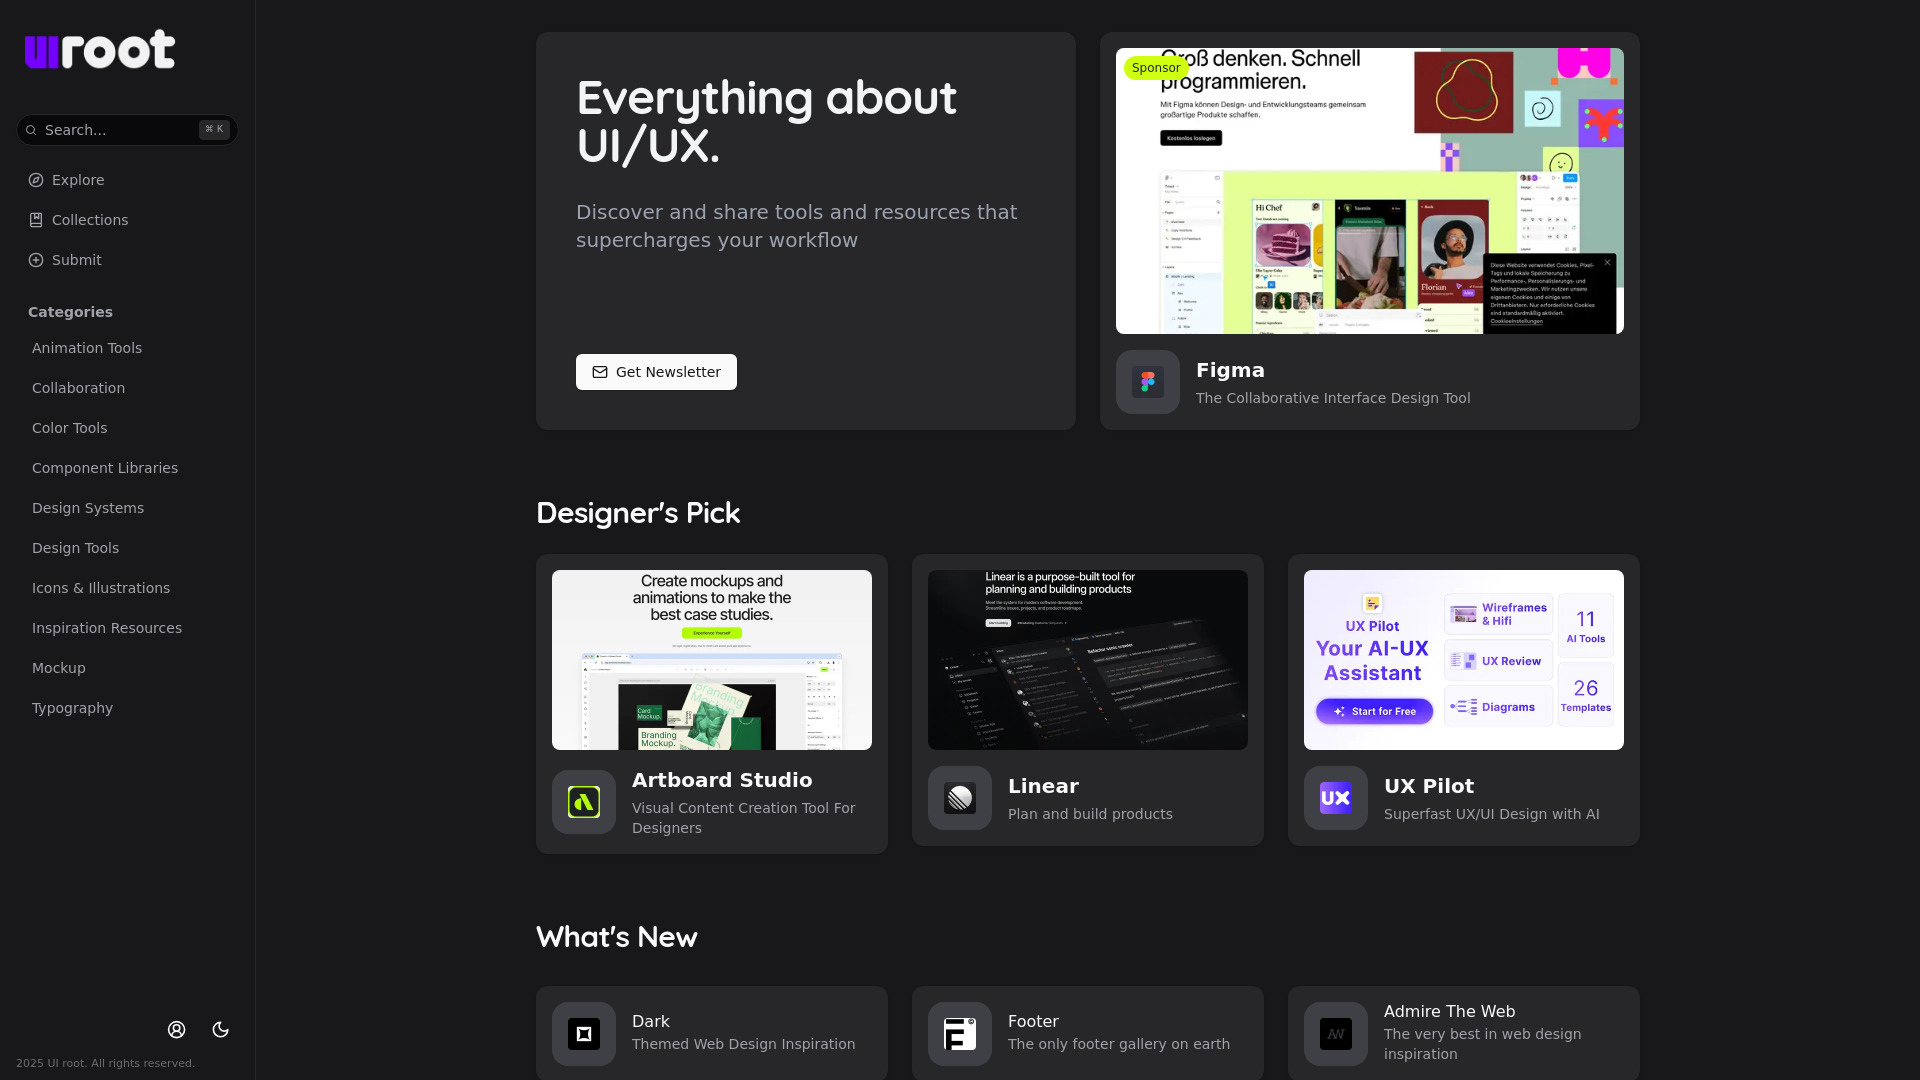Open the Typography category

pos(72,708)
